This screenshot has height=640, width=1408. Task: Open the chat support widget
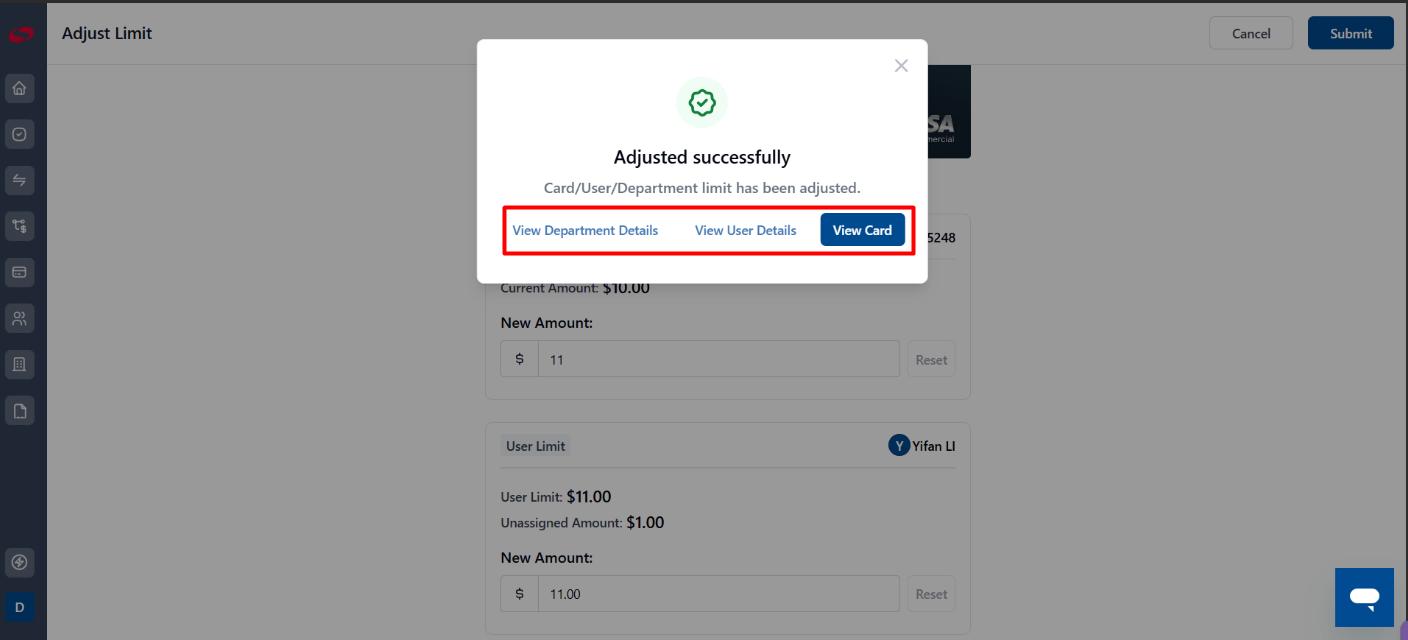pos(1364,598)
